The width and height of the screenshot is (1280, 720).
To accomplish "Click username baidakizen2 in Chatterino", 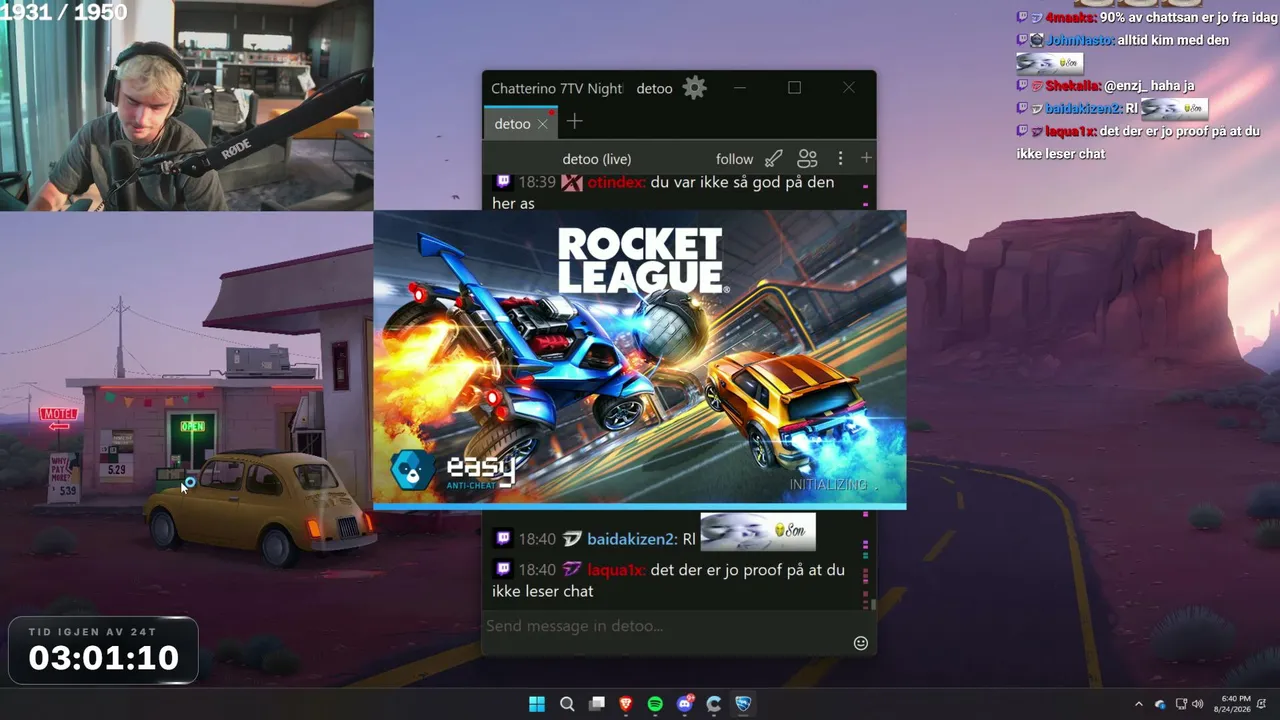I will [631, 539].
